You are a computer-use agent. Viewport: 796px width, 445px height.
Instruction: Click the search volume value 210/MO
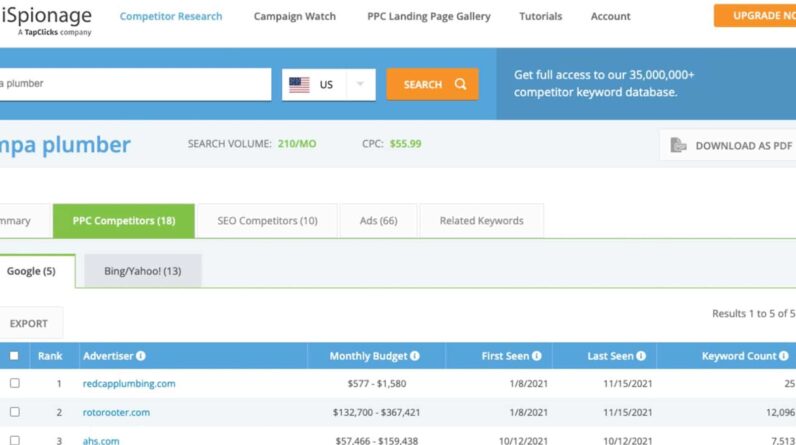297,144
